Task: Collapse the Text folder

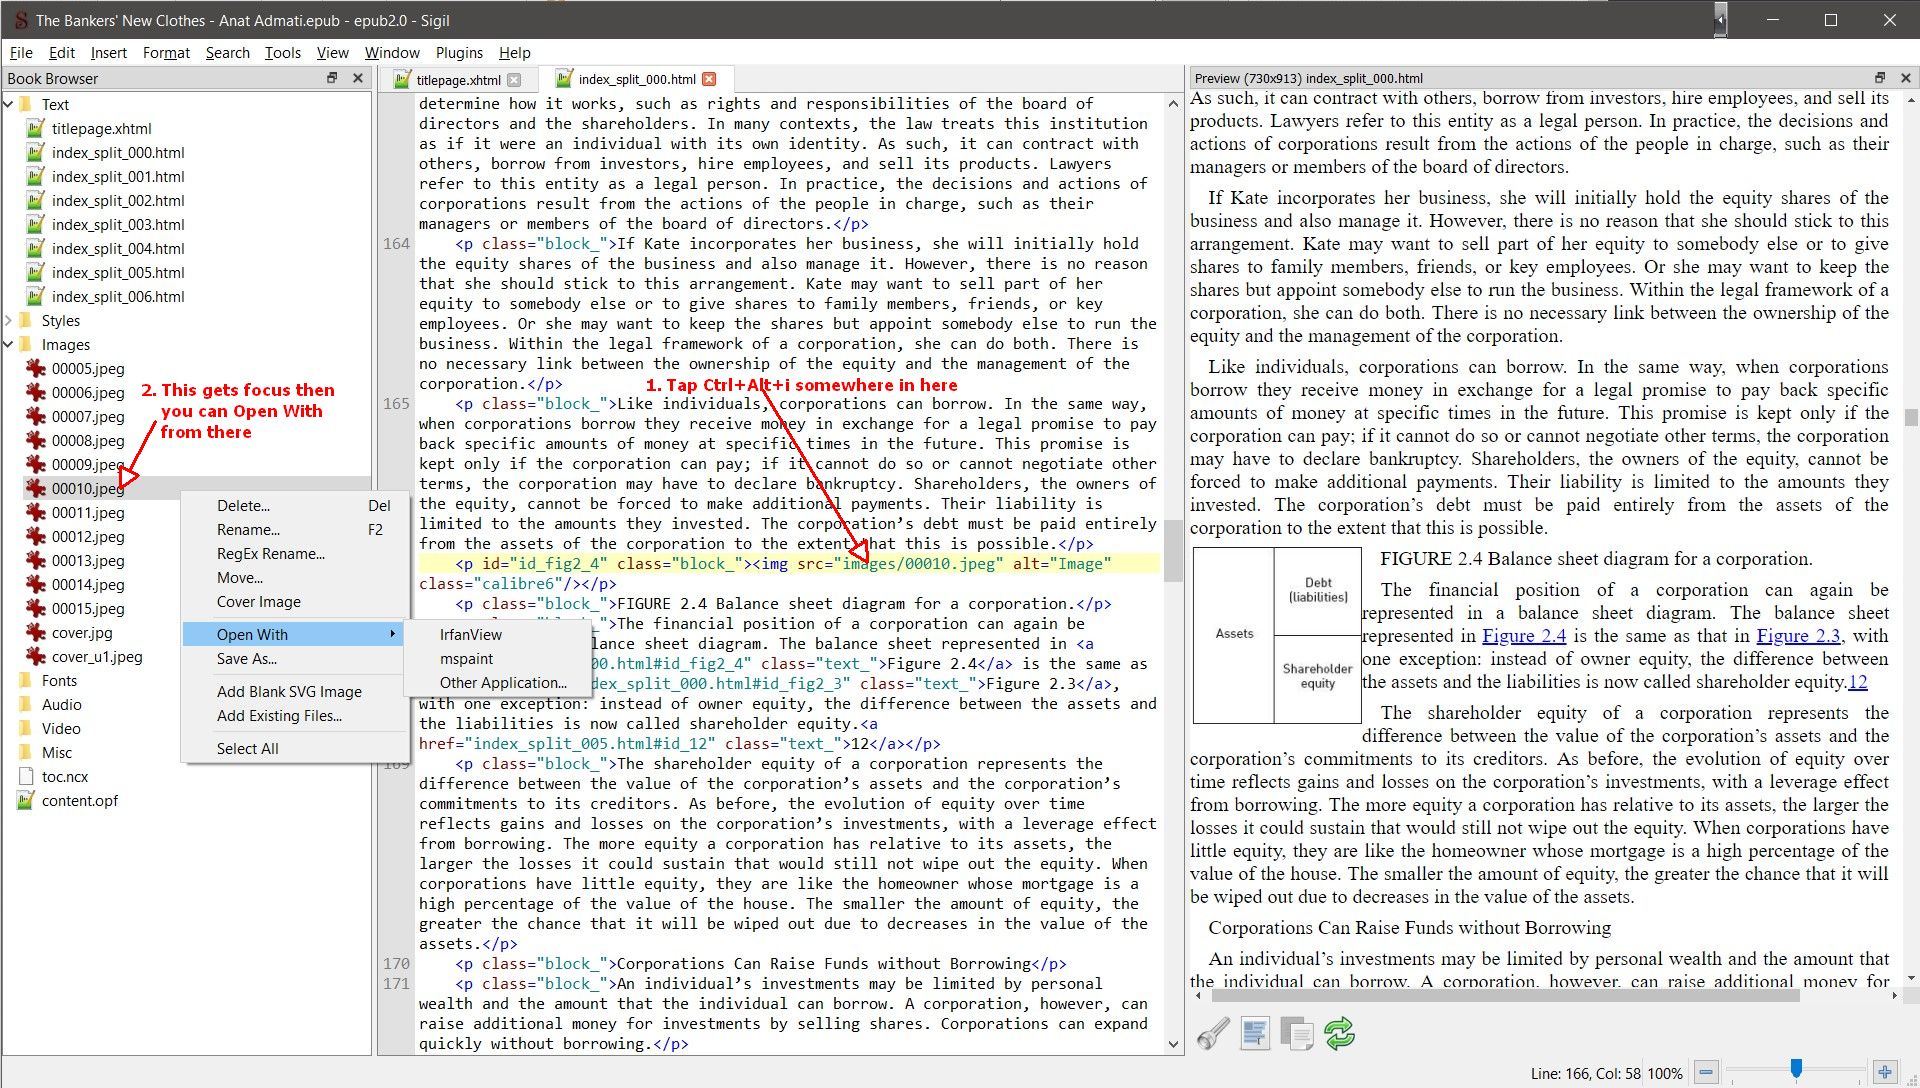Action: click(x=9, y=104)
